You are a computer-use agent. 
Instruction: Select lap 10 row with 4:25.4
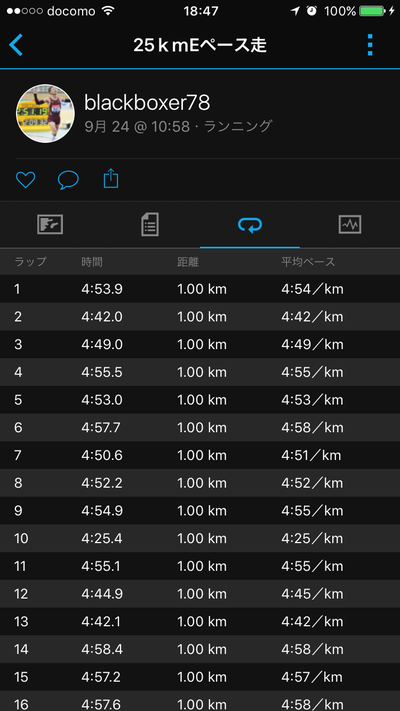[x=200, y=539]
